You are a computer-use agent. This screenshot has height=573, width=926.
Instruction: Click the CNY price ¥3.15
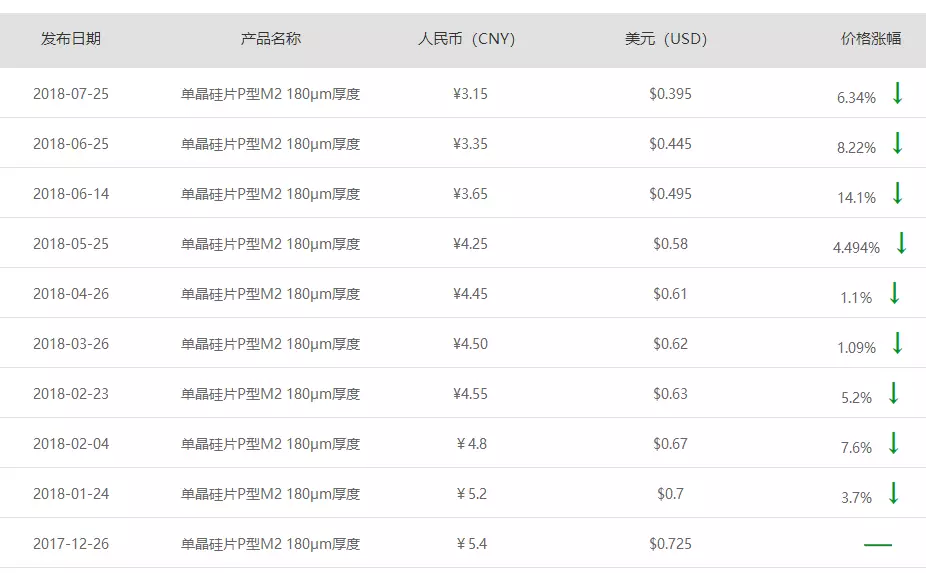(x=470, y=94)
